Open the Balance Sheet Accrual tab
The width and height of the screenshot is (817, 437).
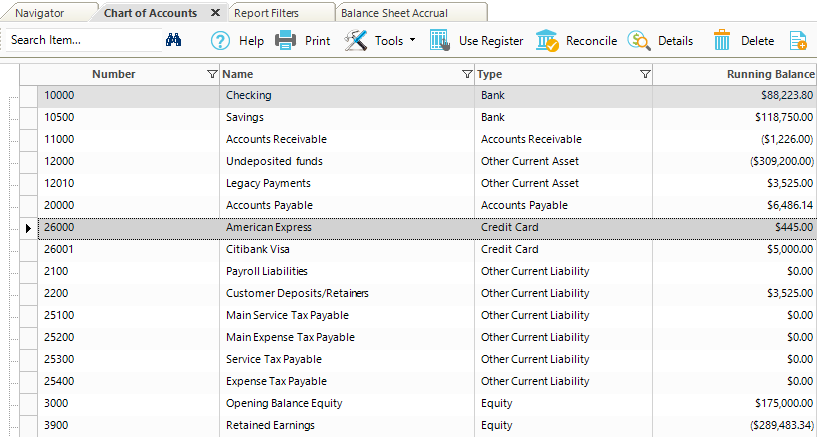tap(394, 13)
